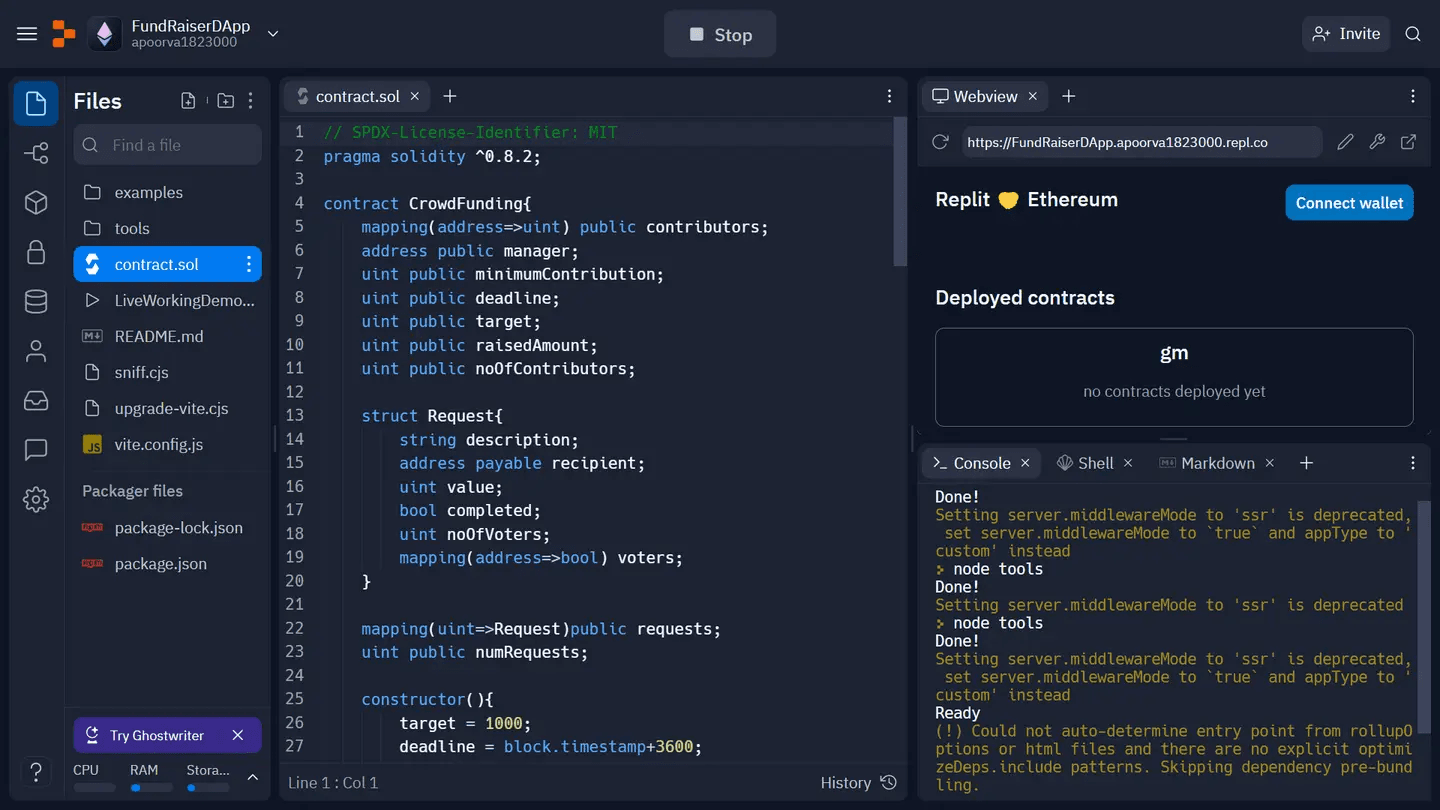Image resolution: width=1440 pixels, height=810 pixels.
Task: Open the Packages cube sidebar icon
Action: pyautogui.click(x=36, y=202)
